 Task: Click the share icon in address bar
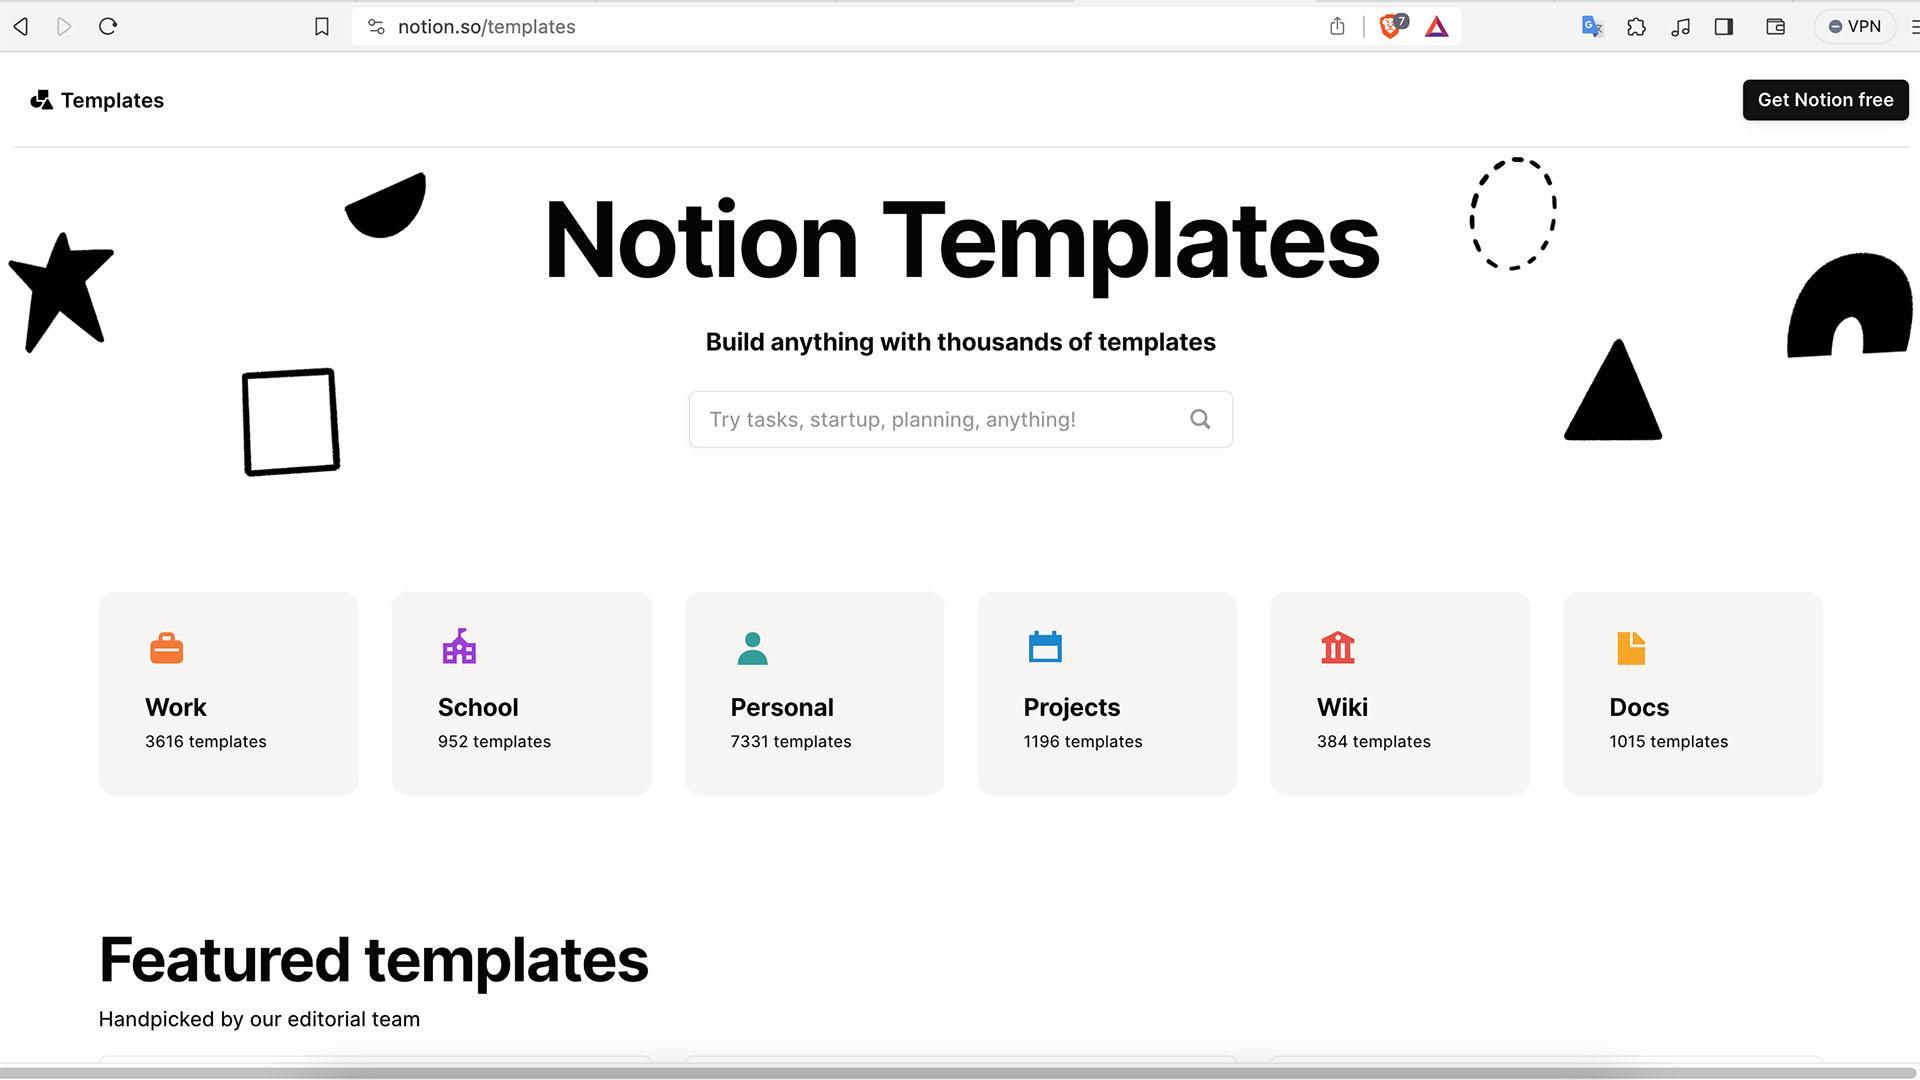1337,27
